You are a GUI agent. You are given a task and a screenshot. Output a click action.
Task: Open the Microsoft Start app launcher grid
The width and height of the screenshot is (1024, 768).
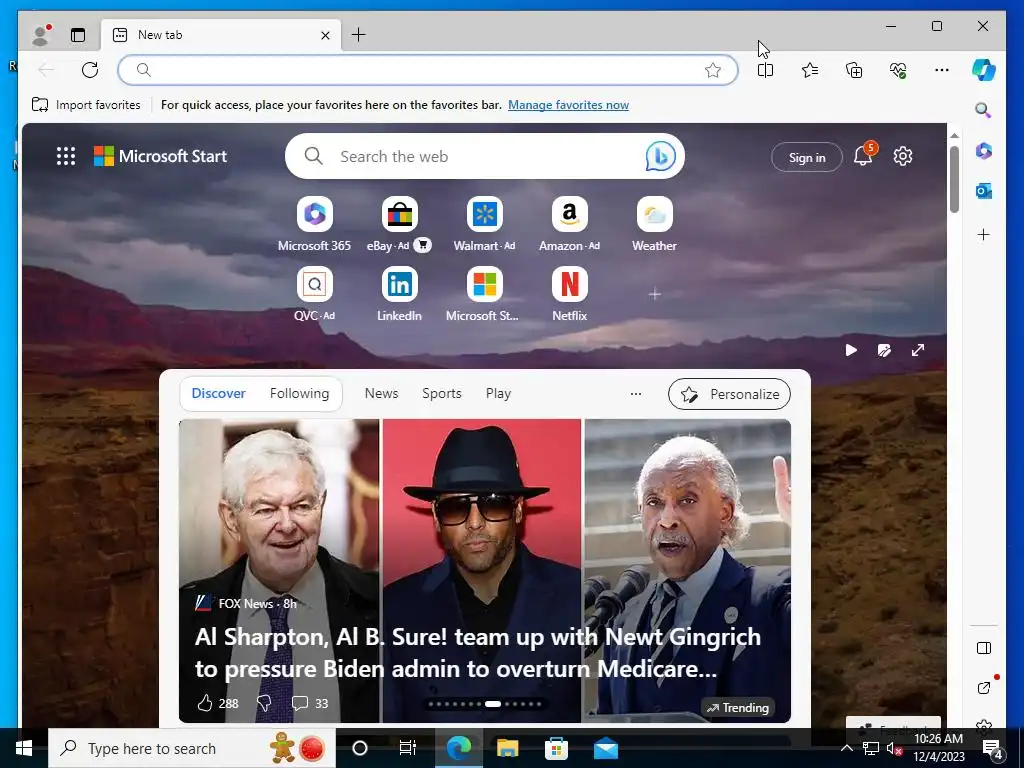pyautogui.click(x=66, y=156)
